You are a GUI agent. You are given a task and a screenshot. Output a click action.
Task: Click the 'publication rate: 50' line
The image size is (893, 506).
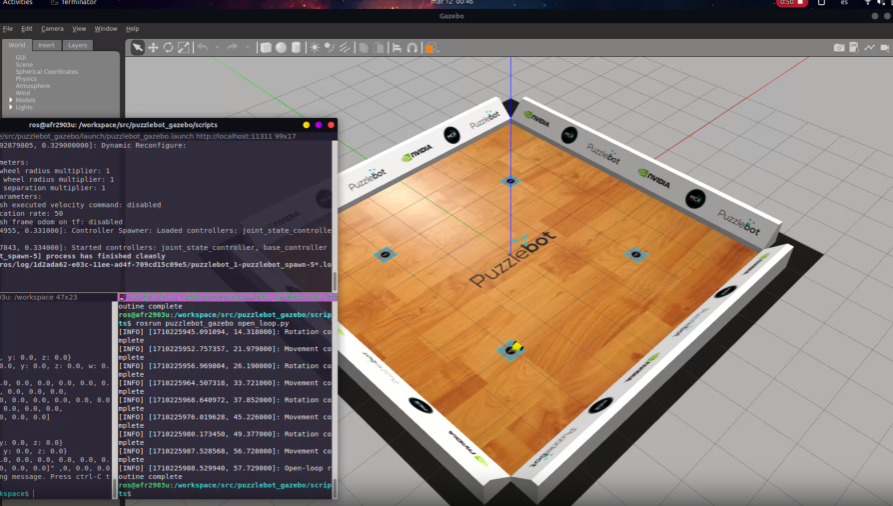[31, 214]
